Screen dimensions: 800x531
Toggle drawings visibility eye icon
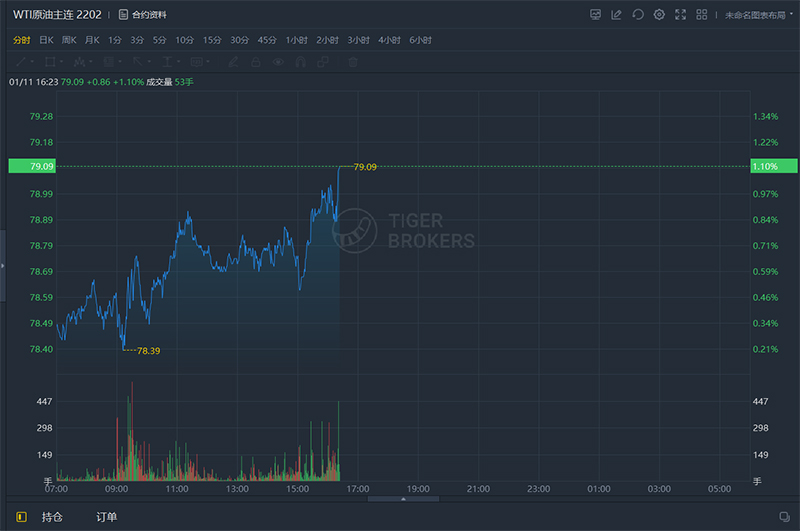point(278,62)
